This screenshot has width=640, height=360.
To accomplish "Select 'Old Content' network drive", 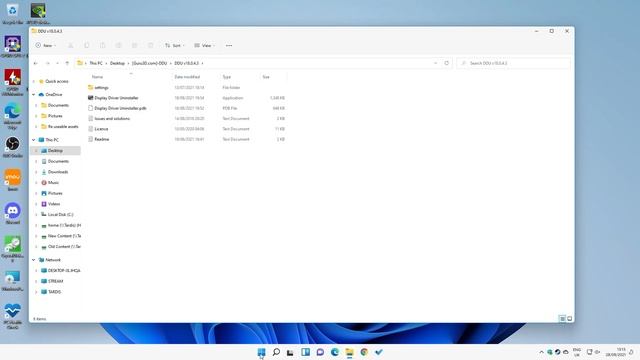I will (64, 247).
